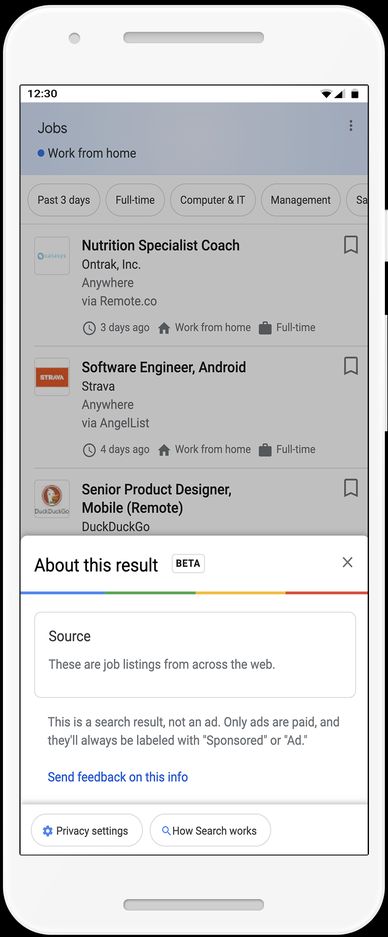Click the Strava company logo
Viewport: 388px width, 937px height.
coord(52,377)
